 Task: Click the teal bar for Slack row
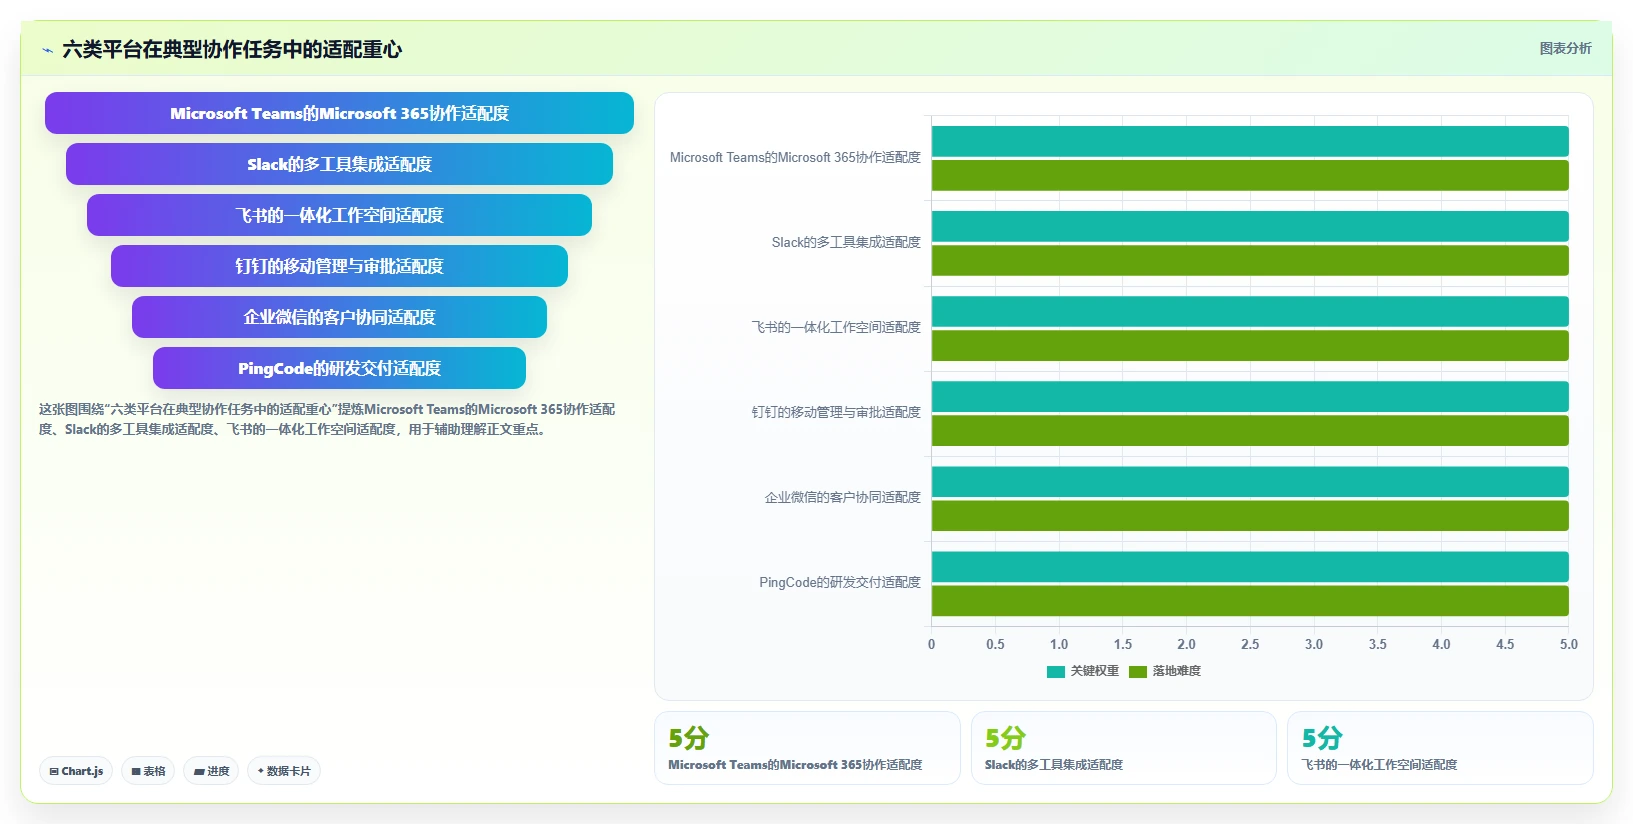pyautogui.click(x=1250, y=226)
